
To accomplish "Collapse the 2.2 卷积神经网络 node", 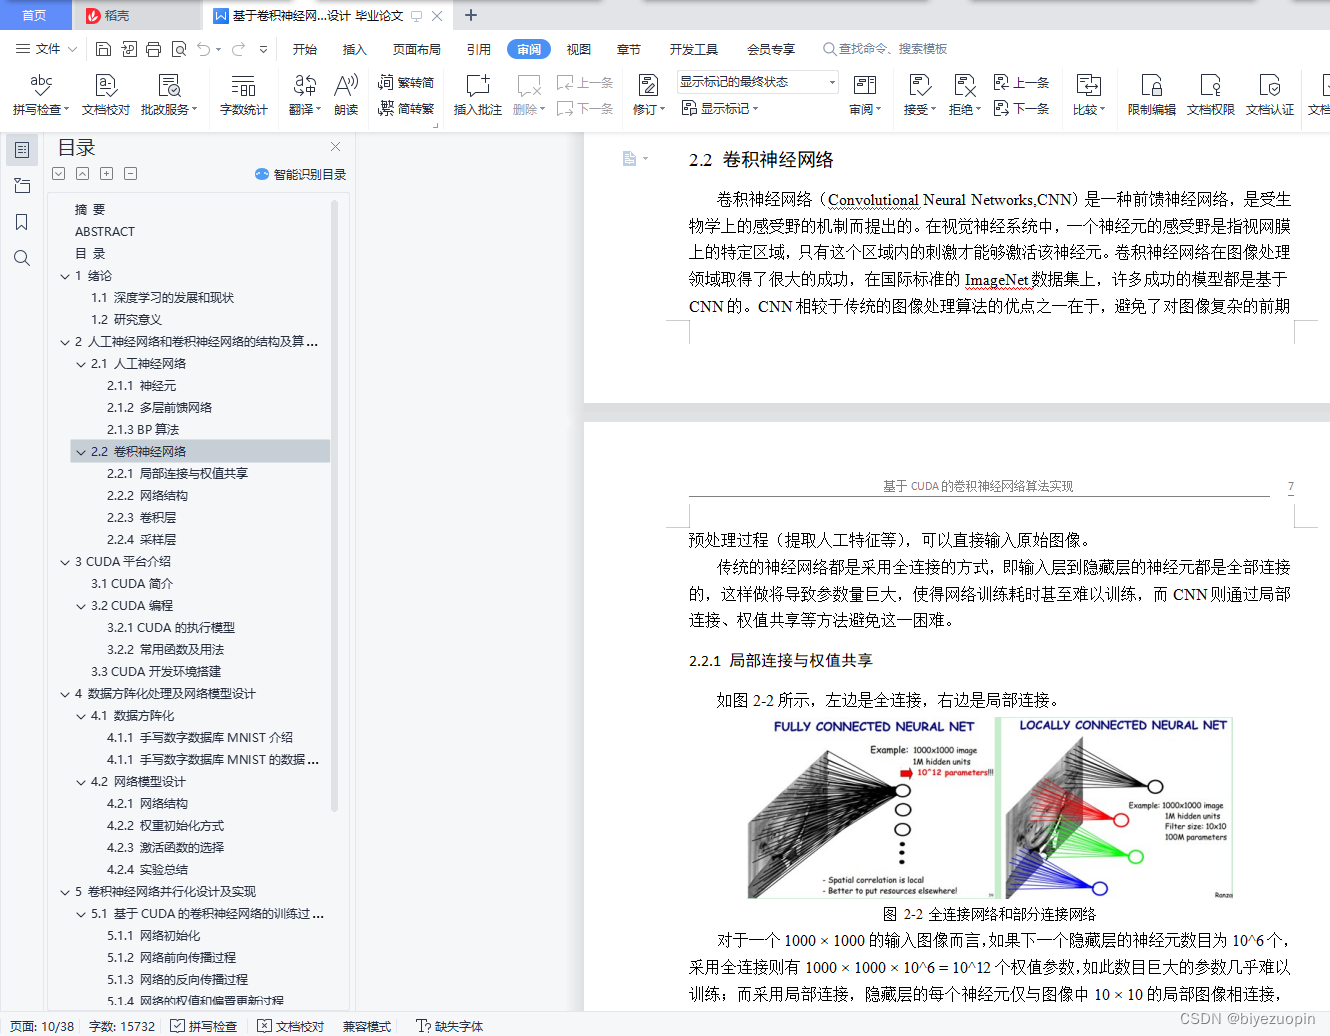I will click(x=81, y=452).
